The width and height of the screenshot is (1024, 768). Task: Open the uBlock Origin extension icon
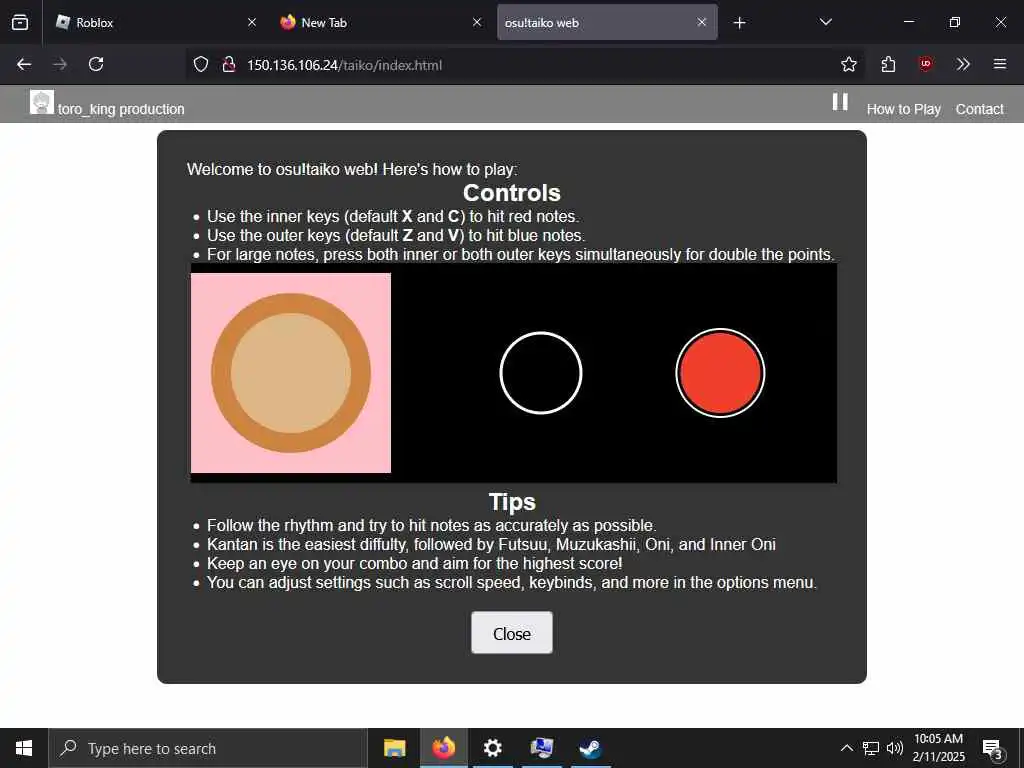[x=925, y=64]
